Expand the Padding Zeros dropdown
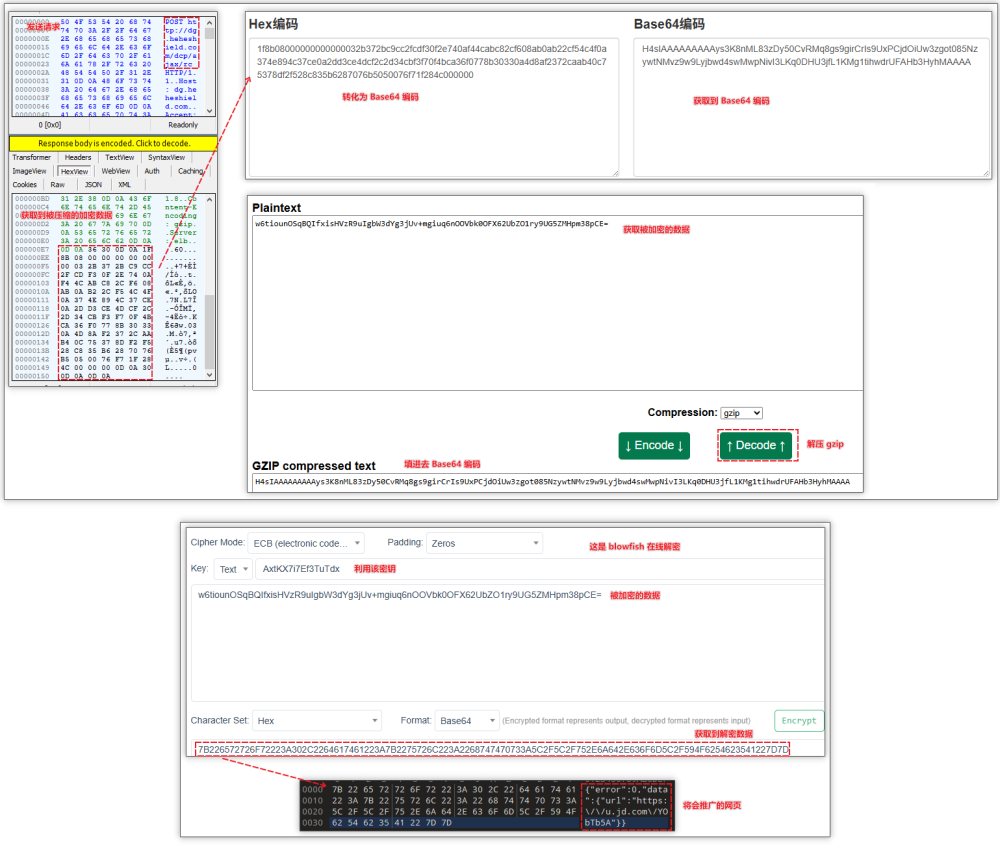This screenshot has height=845, width=1000. point(484,543)
